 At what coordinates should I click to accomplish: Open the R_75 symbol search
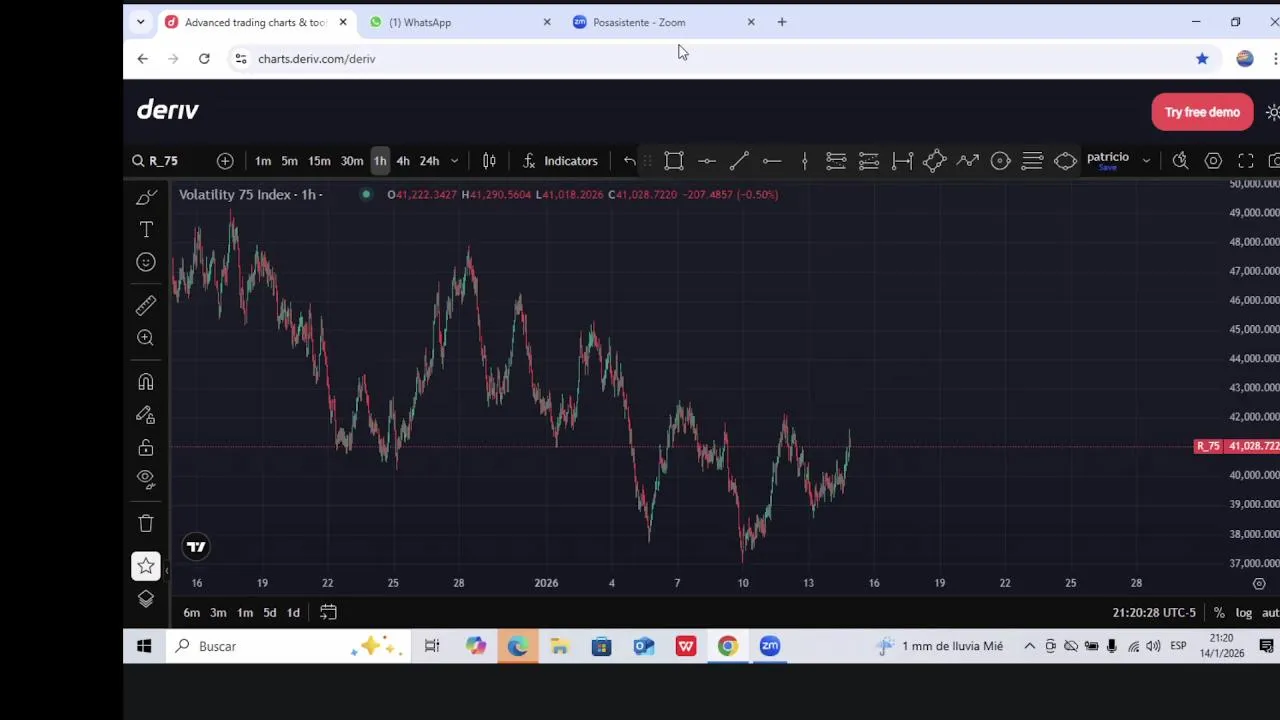point(155,161)
